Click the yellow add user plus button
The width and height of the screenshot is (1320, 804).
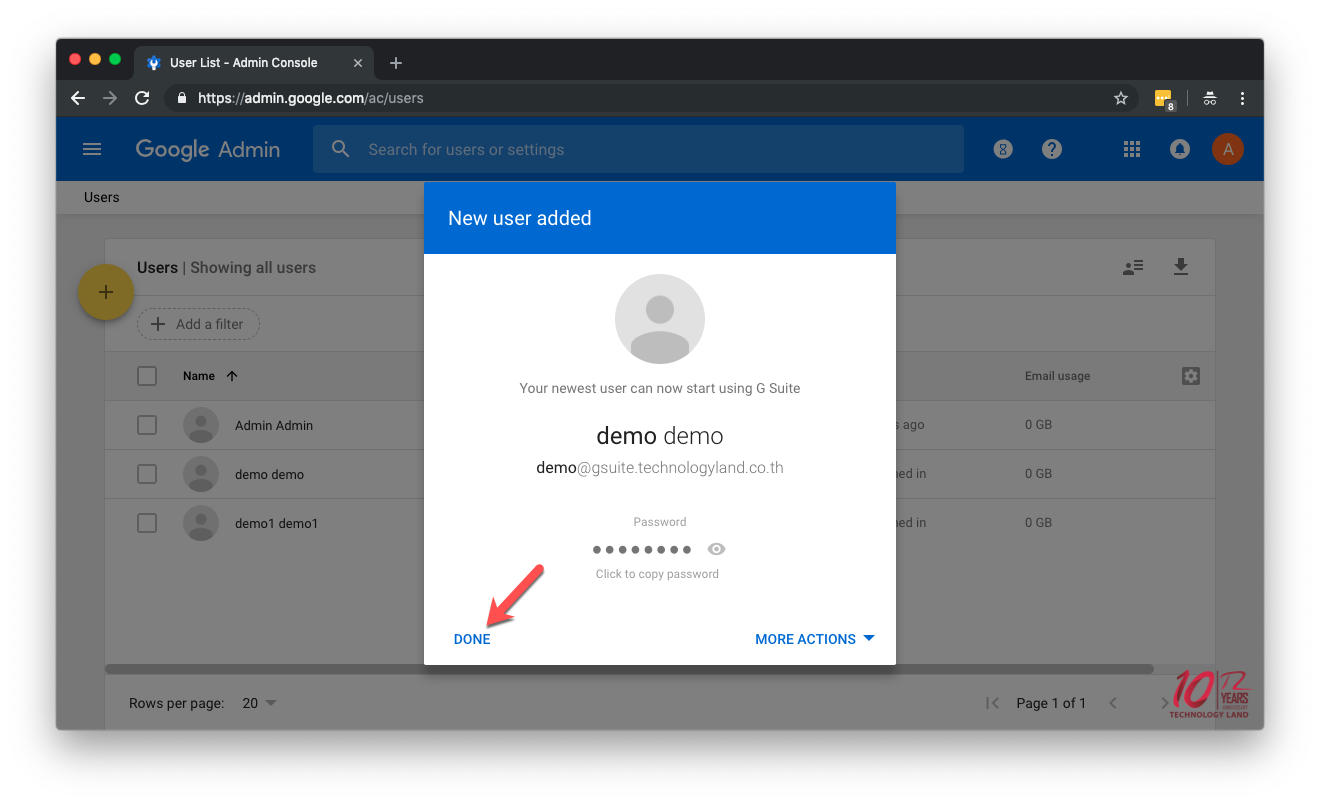pos(106,293)
